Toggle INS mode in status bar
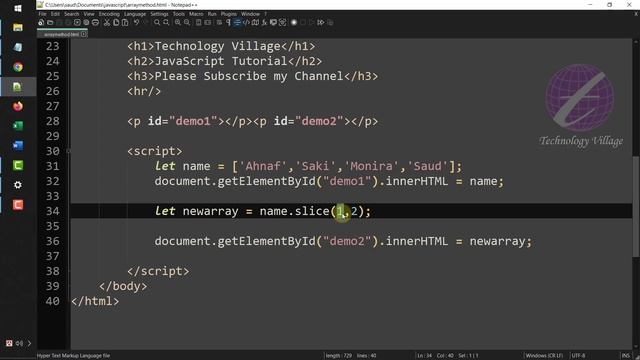Viewport: 640px width, 360px height. (626, 356)
